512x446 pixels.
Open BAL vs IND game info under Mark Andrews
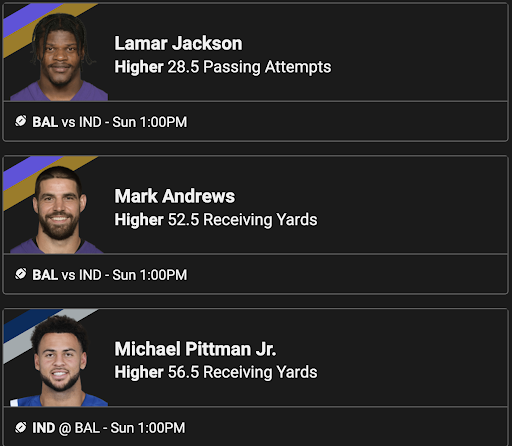tap(110, 275)
